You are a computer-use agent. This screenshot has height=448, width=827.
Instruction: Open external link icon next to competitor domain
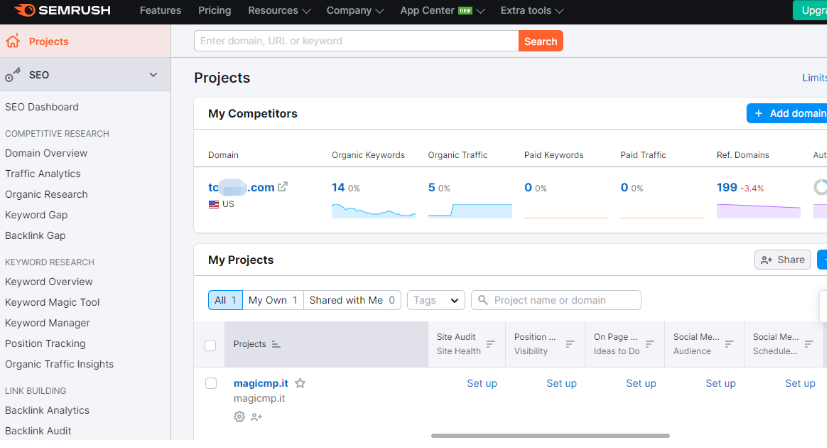[x=283, y=186]
